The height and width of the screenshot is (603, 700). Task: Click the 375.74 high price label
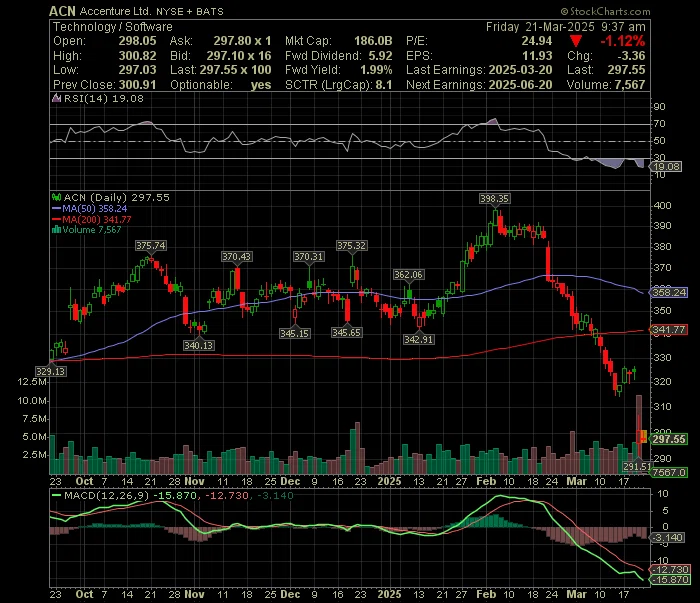151,245
